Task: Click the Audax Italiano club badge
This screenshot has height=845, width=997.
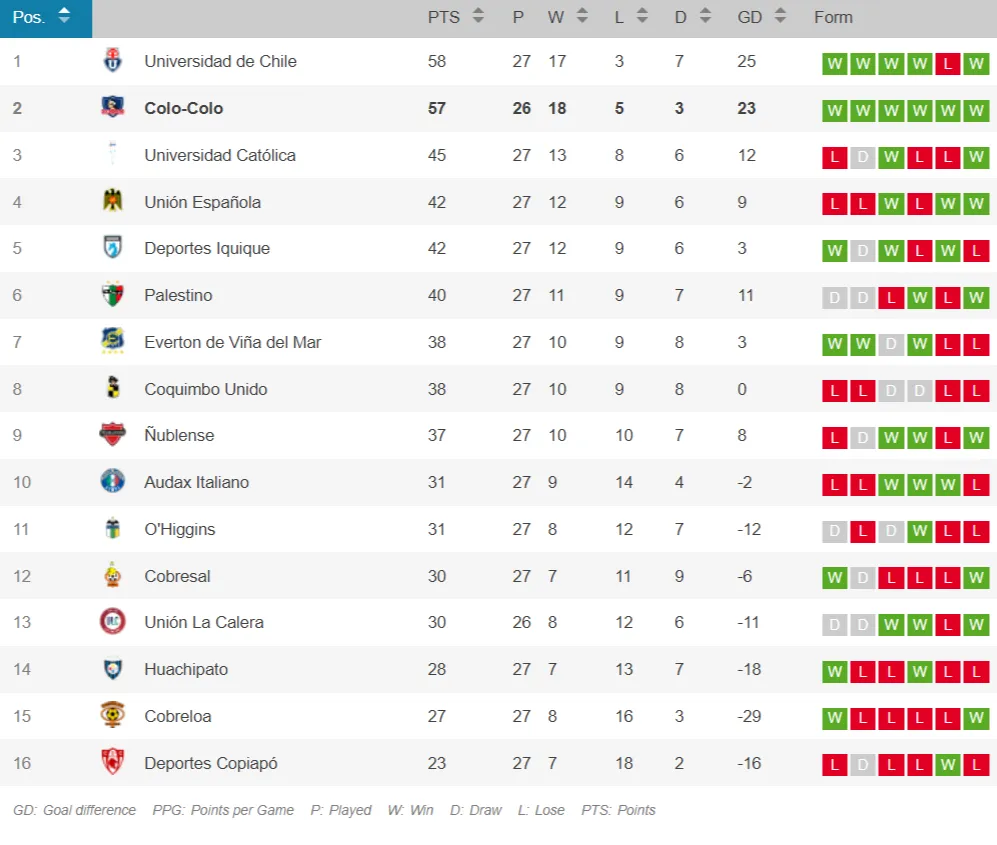Action: coord(113,482)
